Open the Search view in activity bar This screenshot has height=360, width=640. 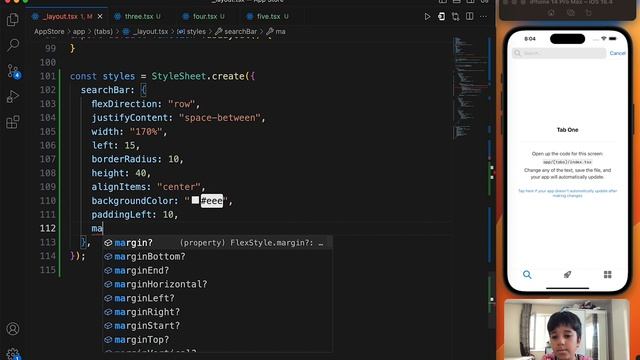click(13, 45)
